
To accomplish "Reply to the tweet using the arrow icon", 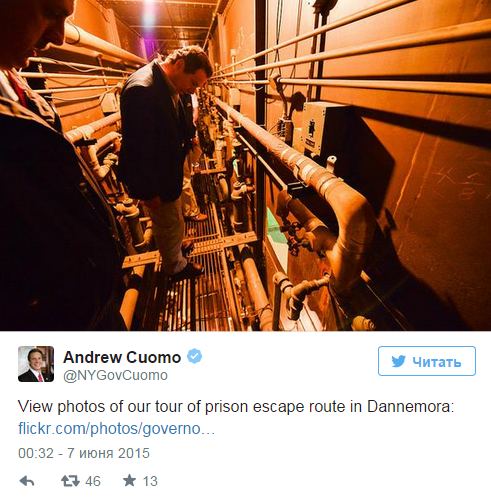I will coord(27,481).
